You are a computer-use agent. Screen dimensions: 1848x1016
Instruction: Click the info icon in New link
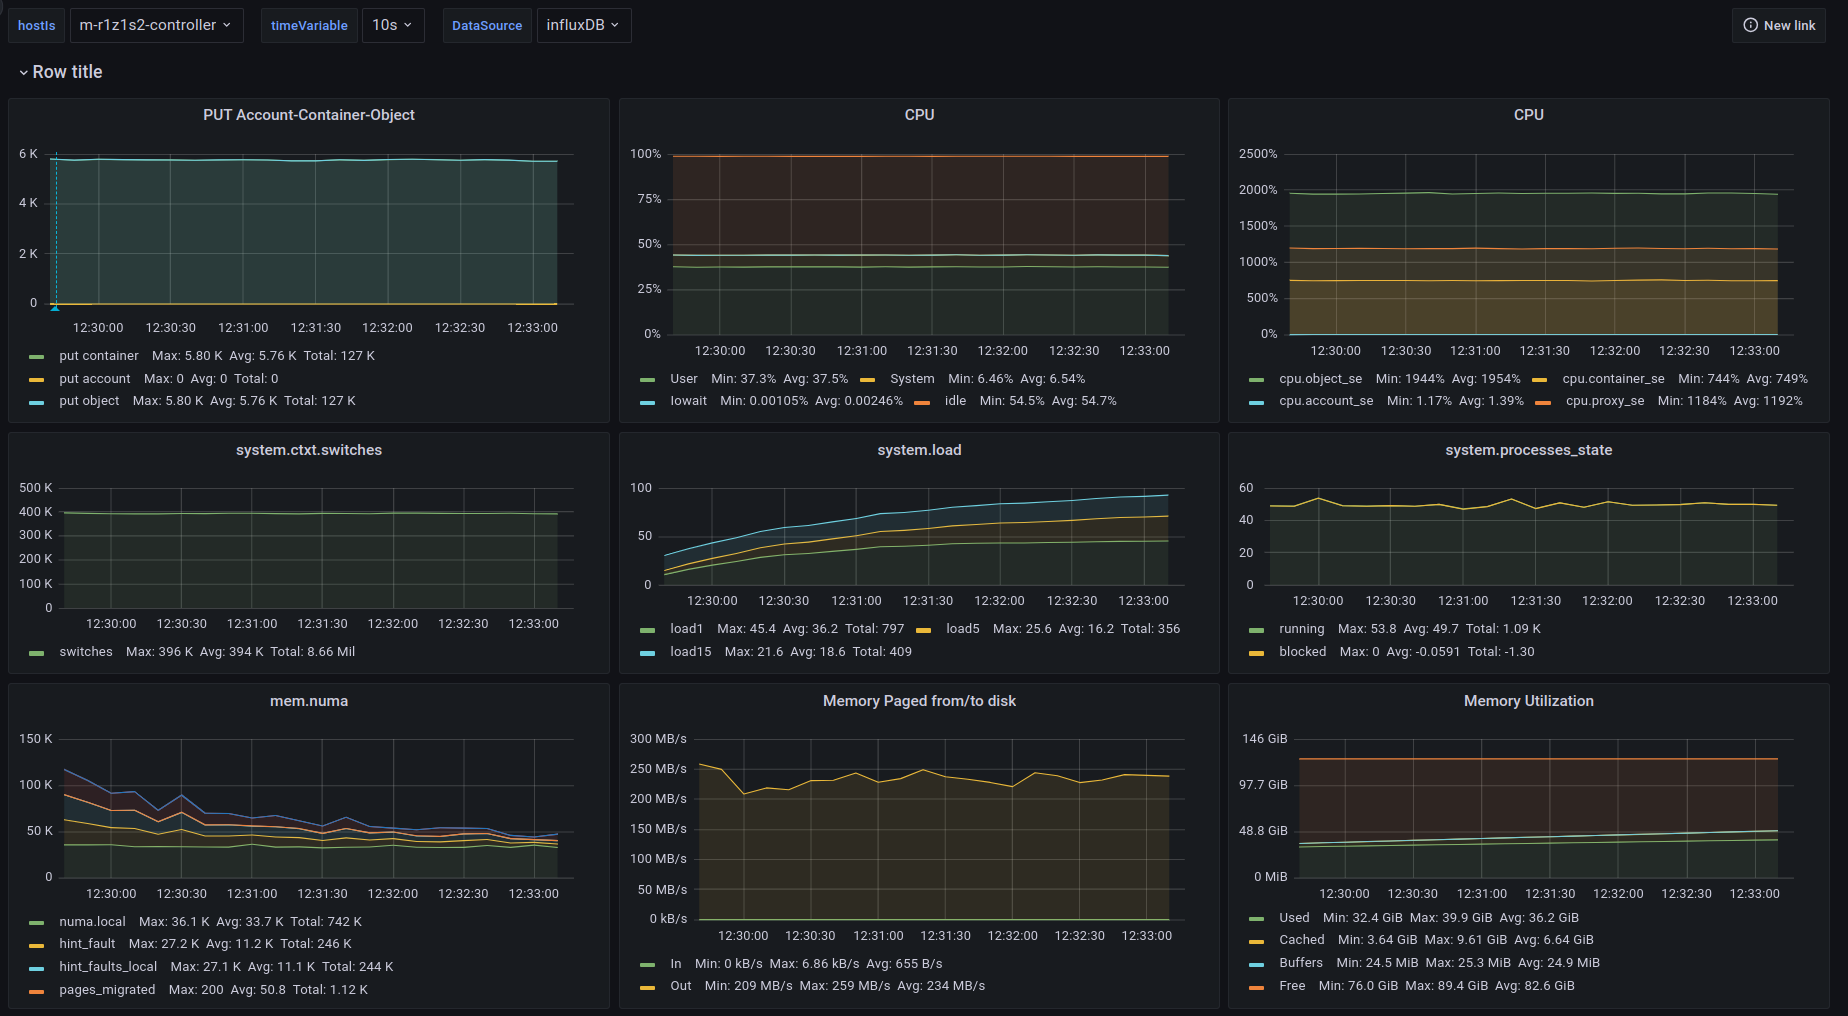1750,25
